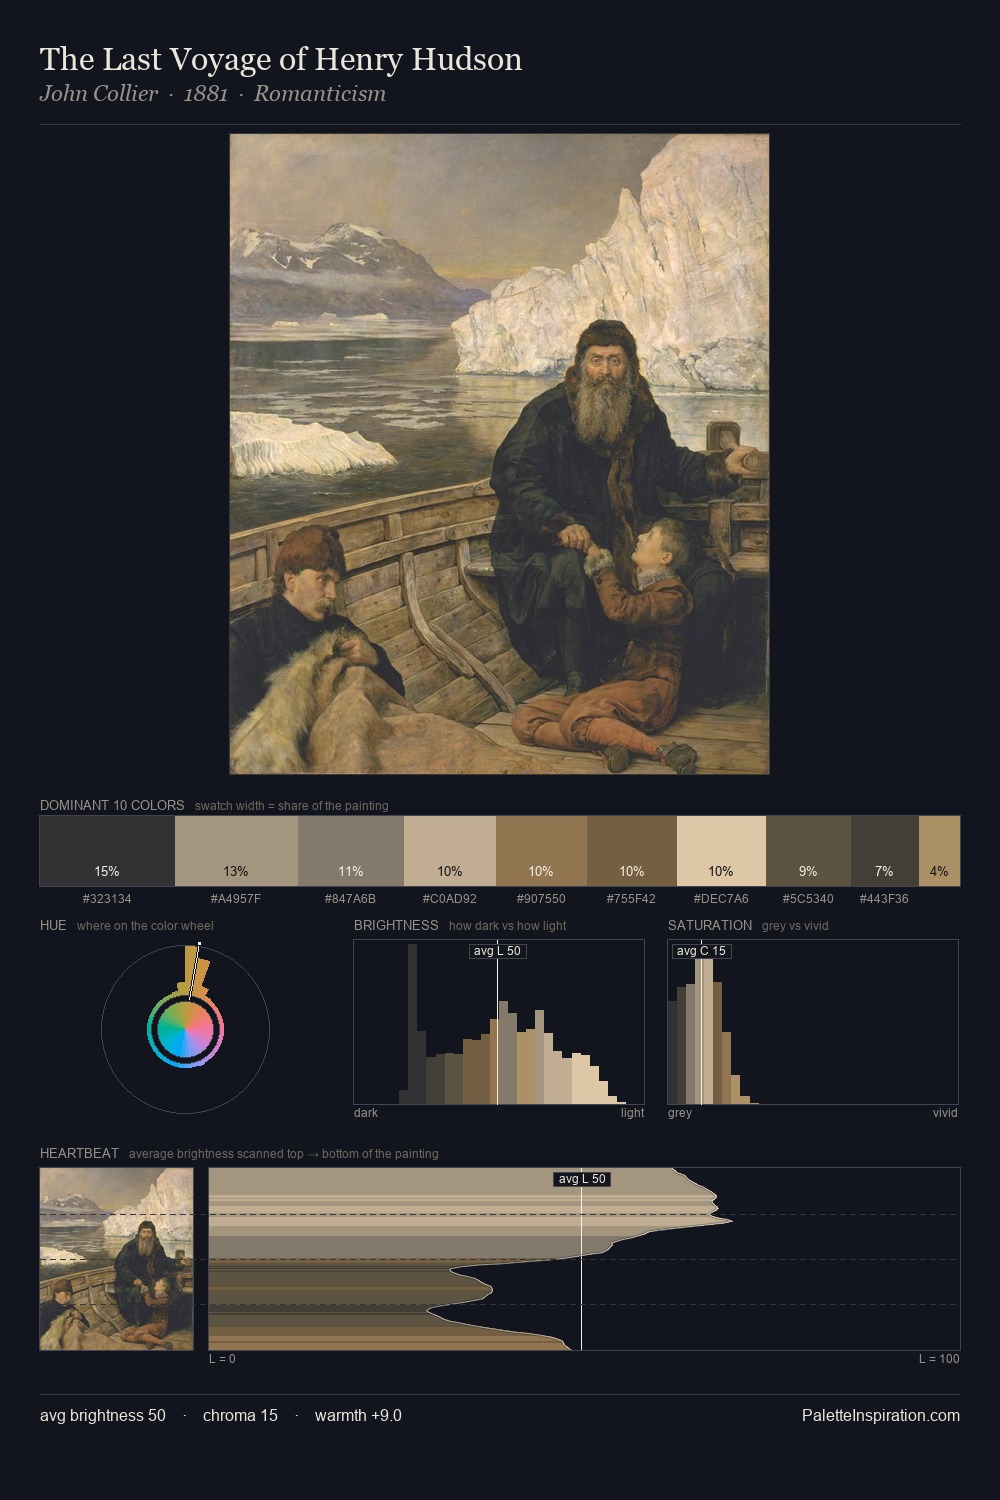Pick the #755F42 dark brown swatch
The image size is (1000, 1500).
point(632,851)
